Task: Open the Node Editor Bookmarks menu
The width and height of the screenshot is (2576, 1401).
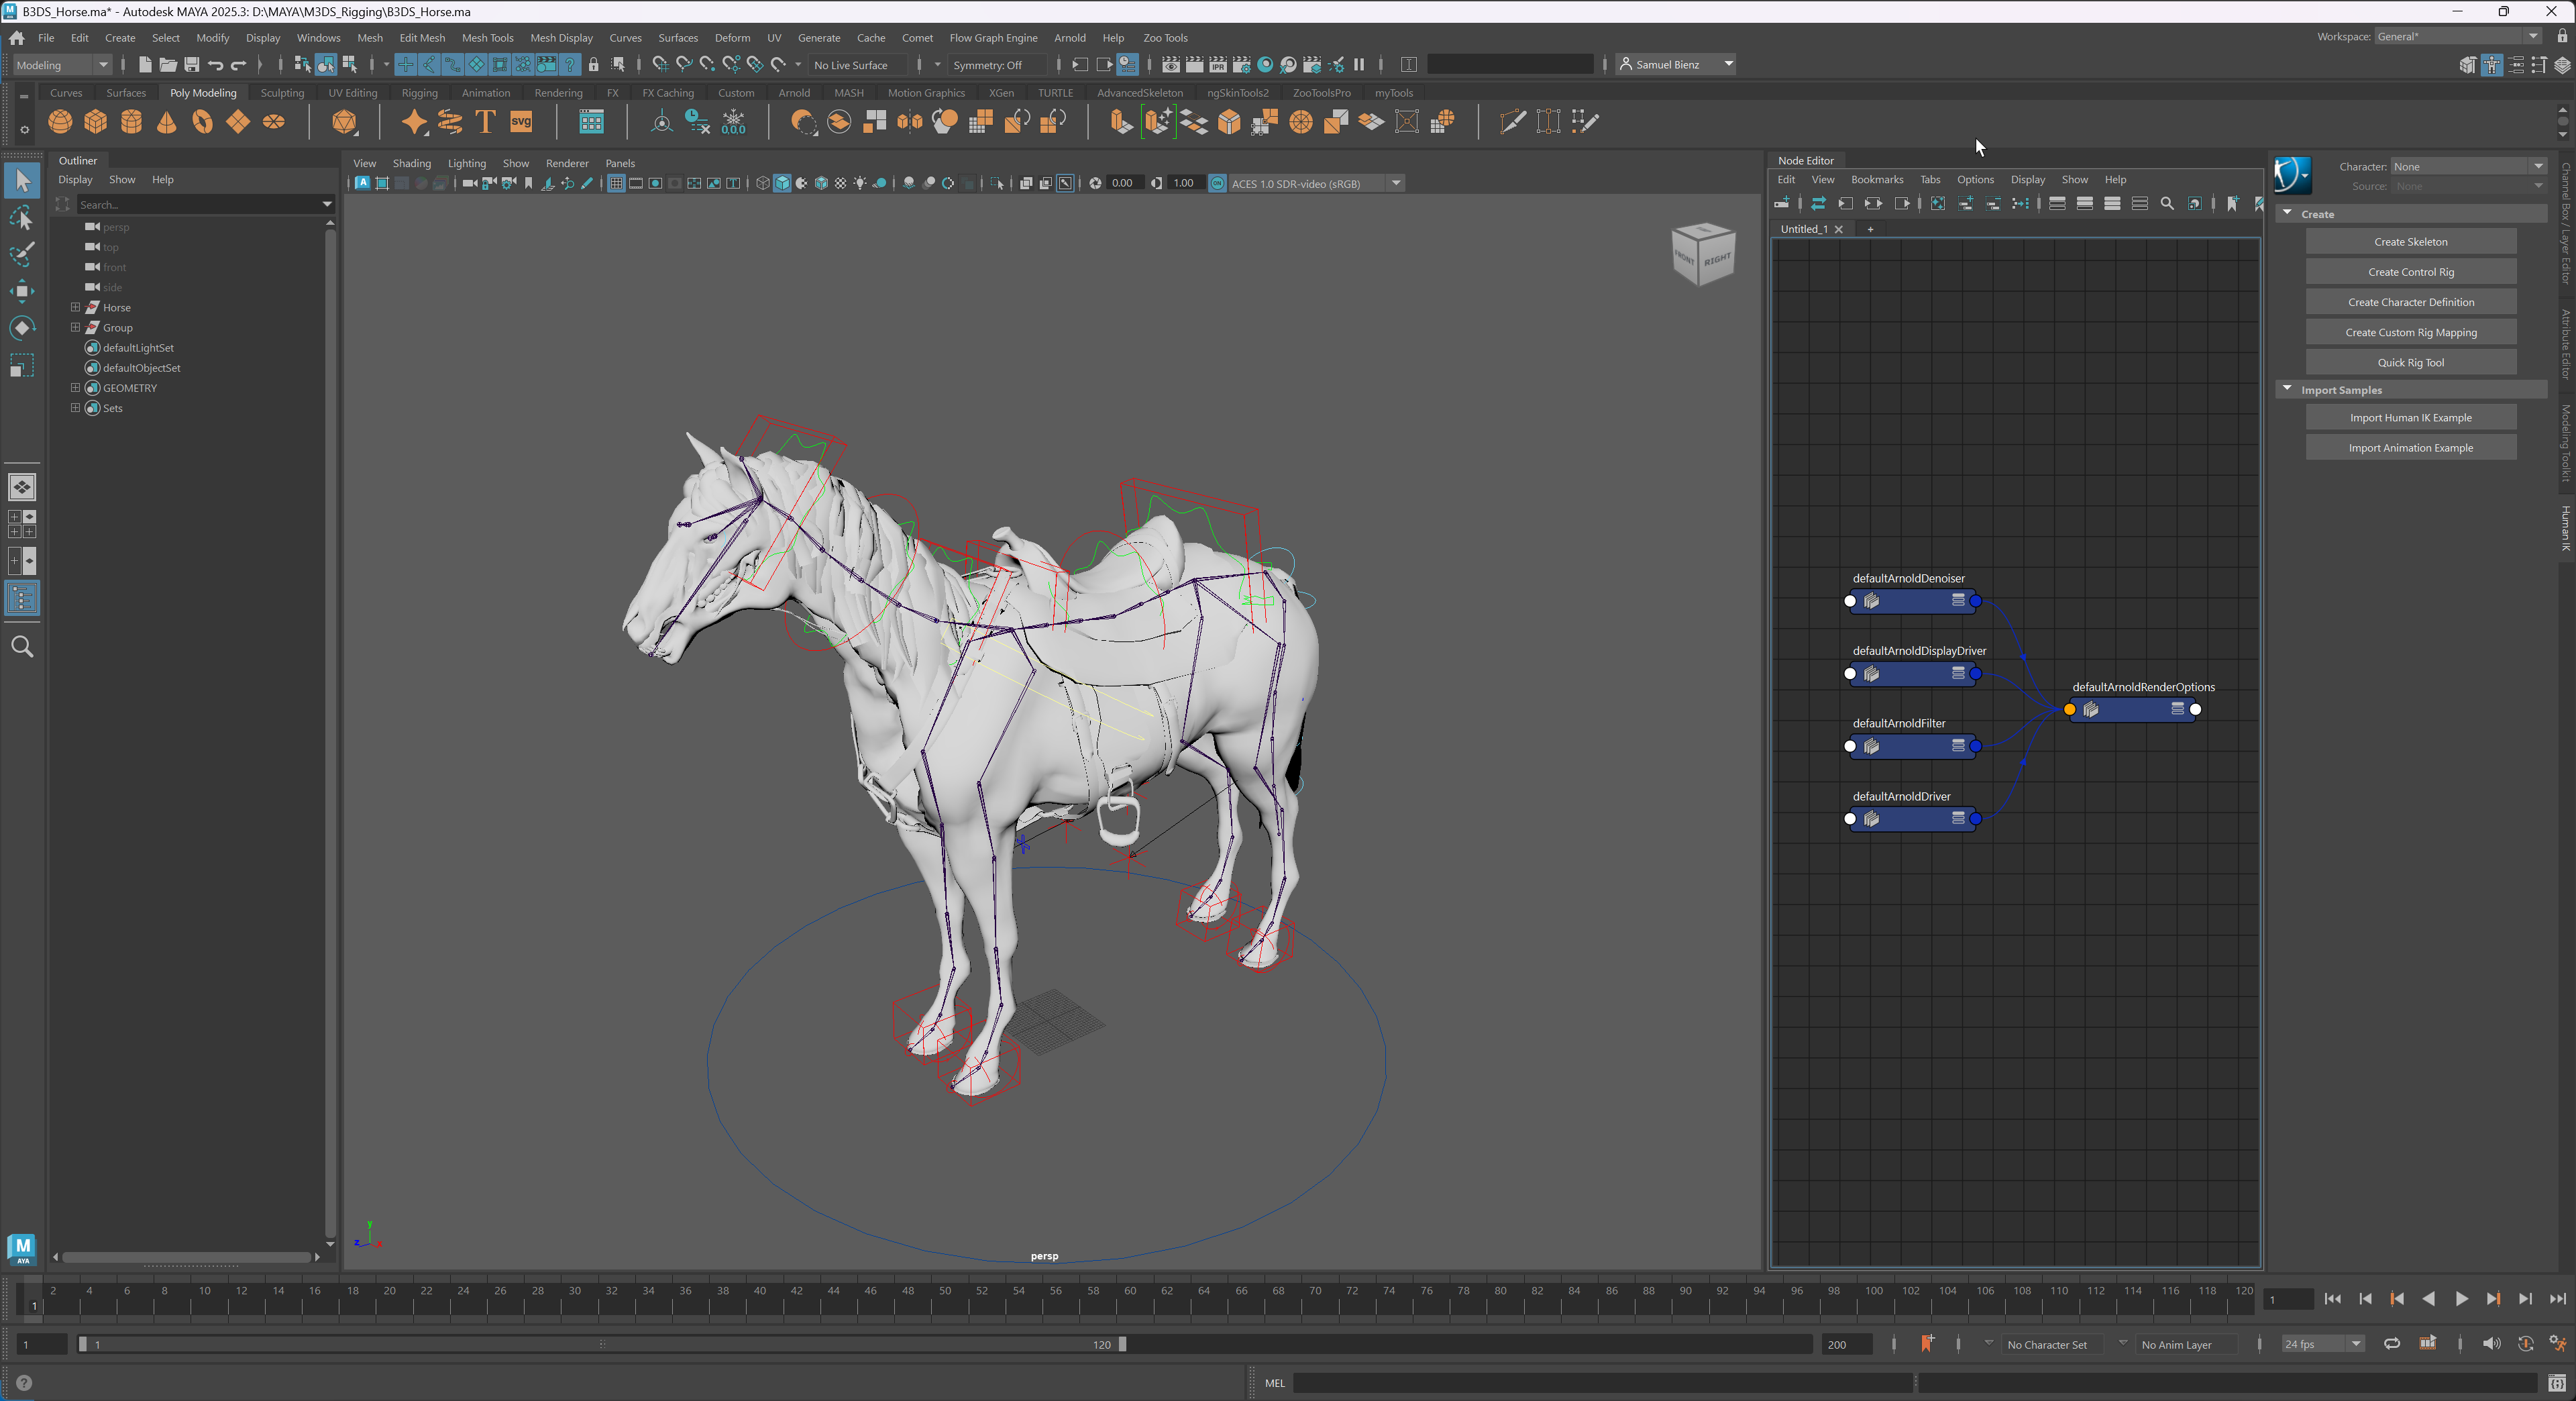Action: (1876, 180)
